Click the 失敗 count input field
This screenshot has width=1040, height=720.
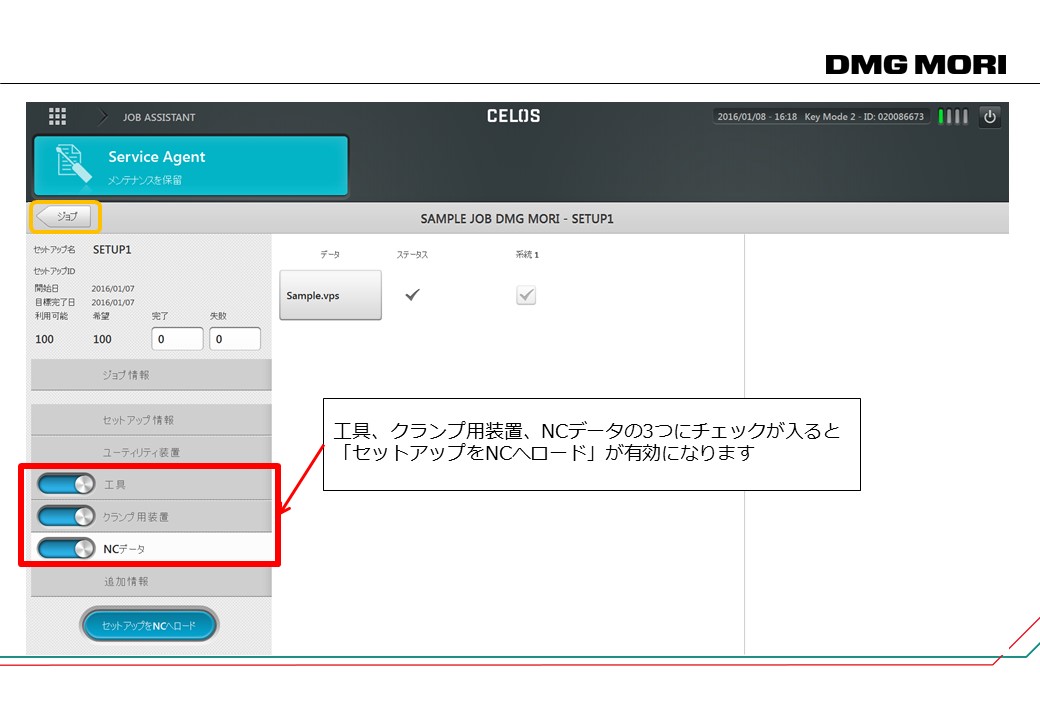(235, 339)
